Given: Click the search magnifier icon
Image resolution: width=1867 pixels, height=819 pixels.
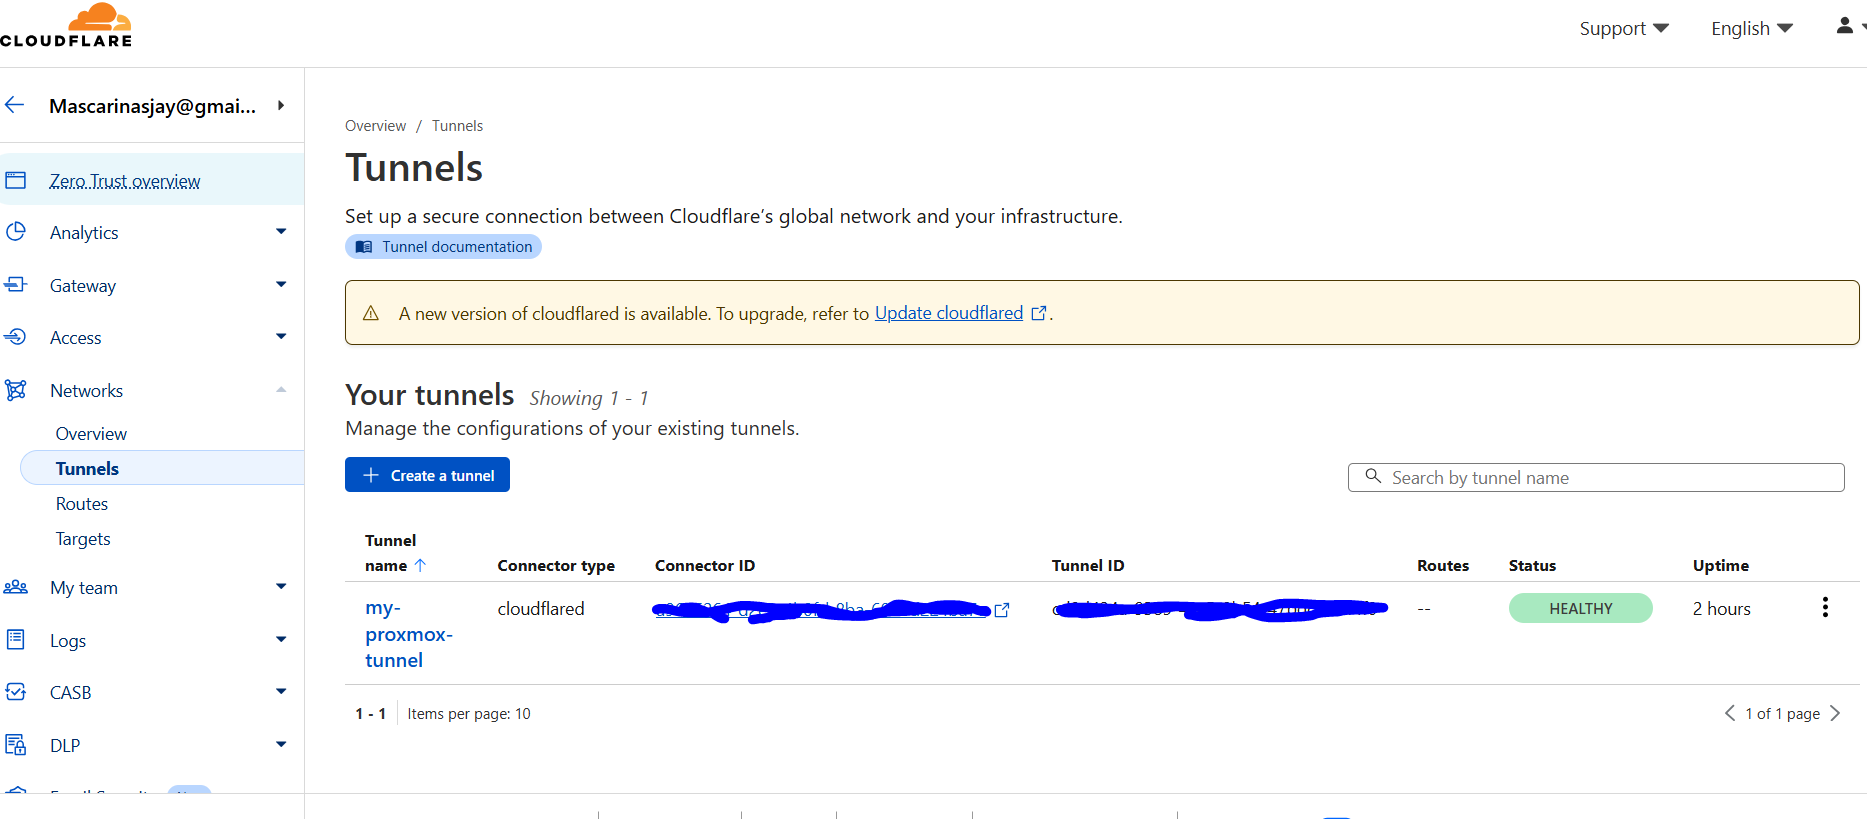Looking at the screenshot, I should click(1373, 477).
